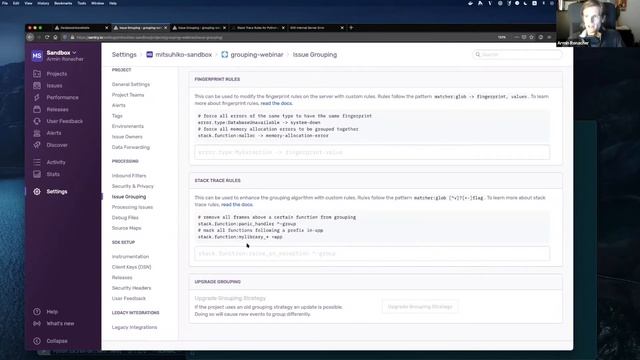This screenshot has height=360, width=640.
Task: Open Legacy Integrations settings
Action: click(134, 327)
